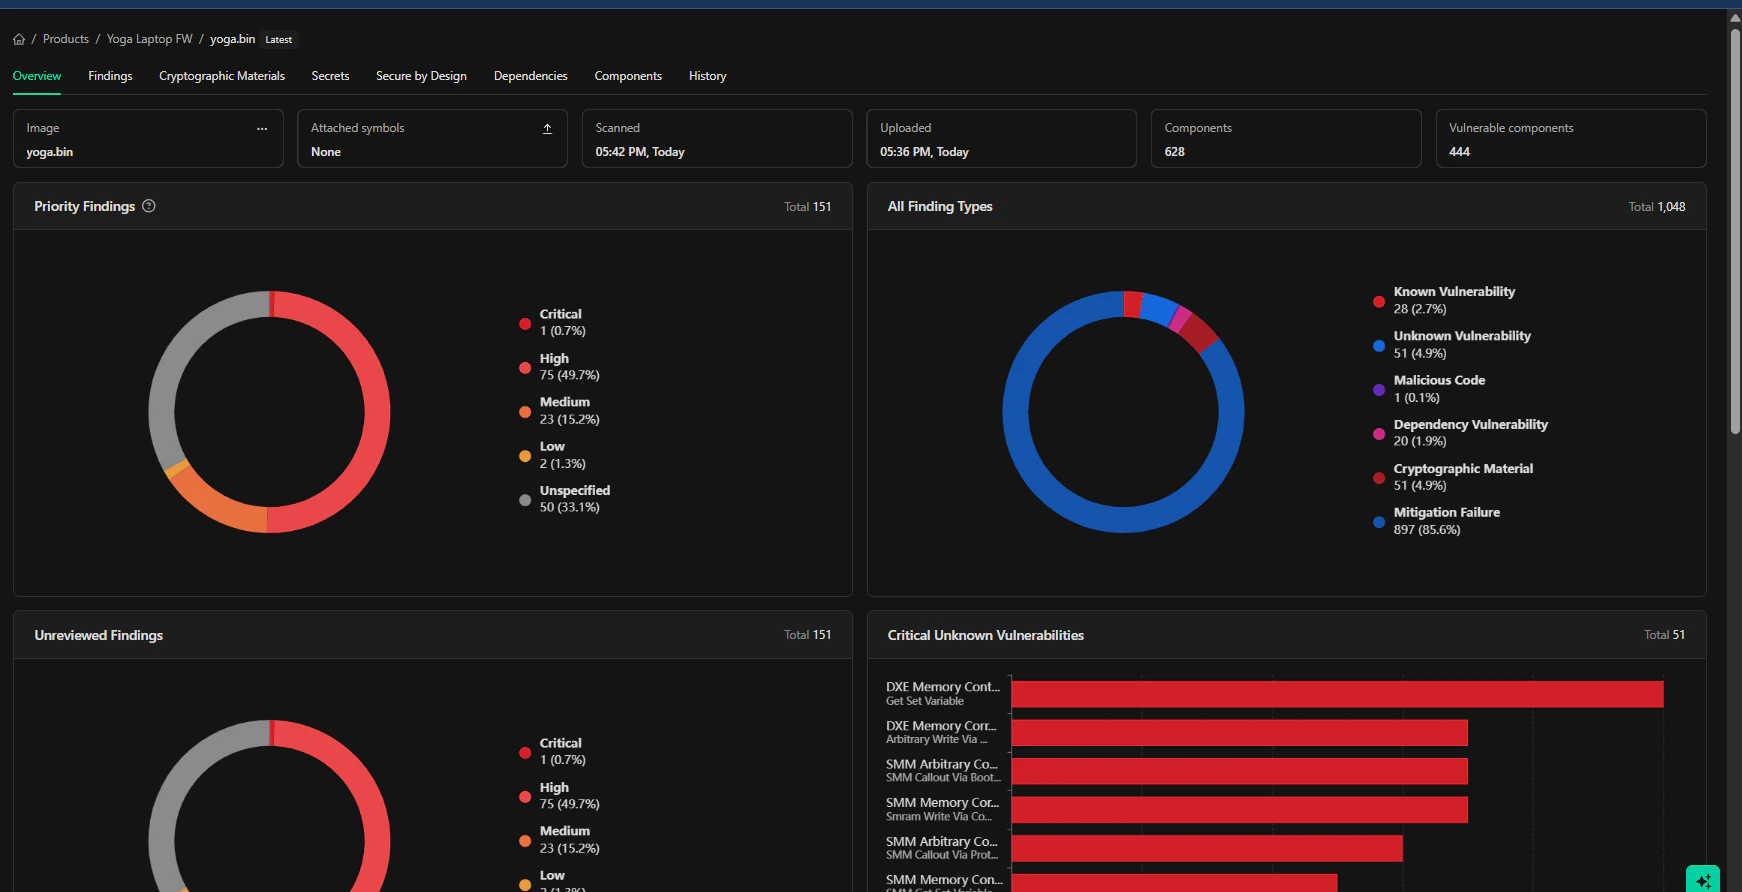Toggle Unspecified legend in Priority Findings
Screen dimensions: 1742x892
coord(565,499)
